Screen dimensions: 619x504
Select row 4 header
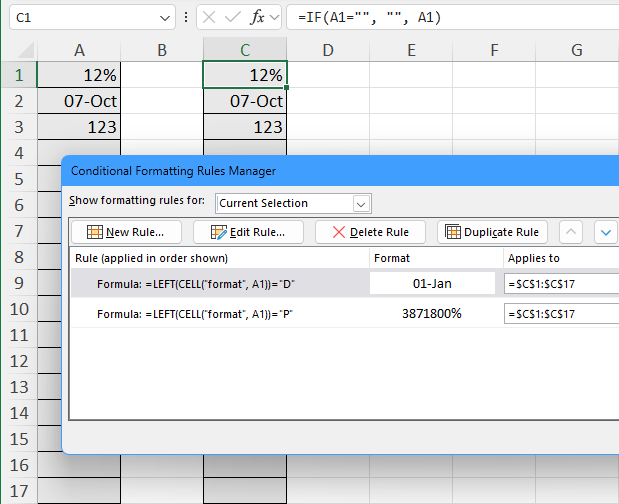19,153
